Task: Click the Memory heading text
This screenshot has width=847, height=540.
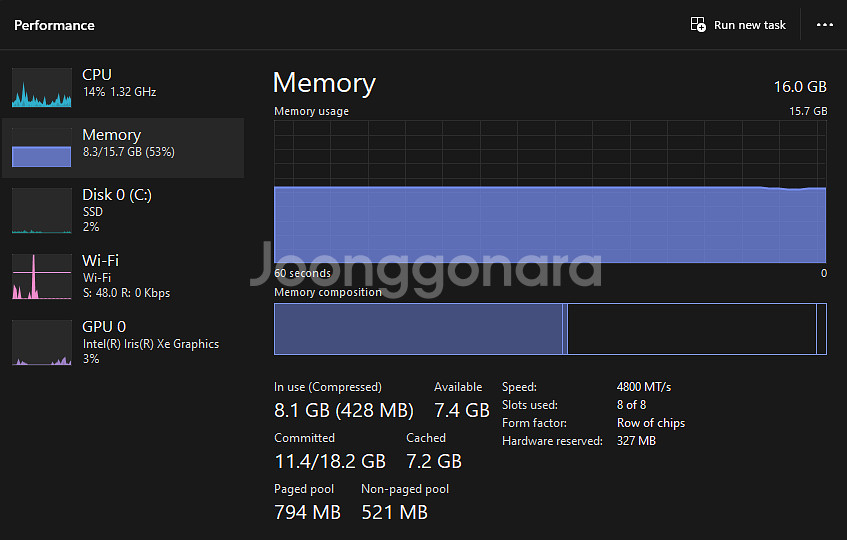Action: pos(324,83)
